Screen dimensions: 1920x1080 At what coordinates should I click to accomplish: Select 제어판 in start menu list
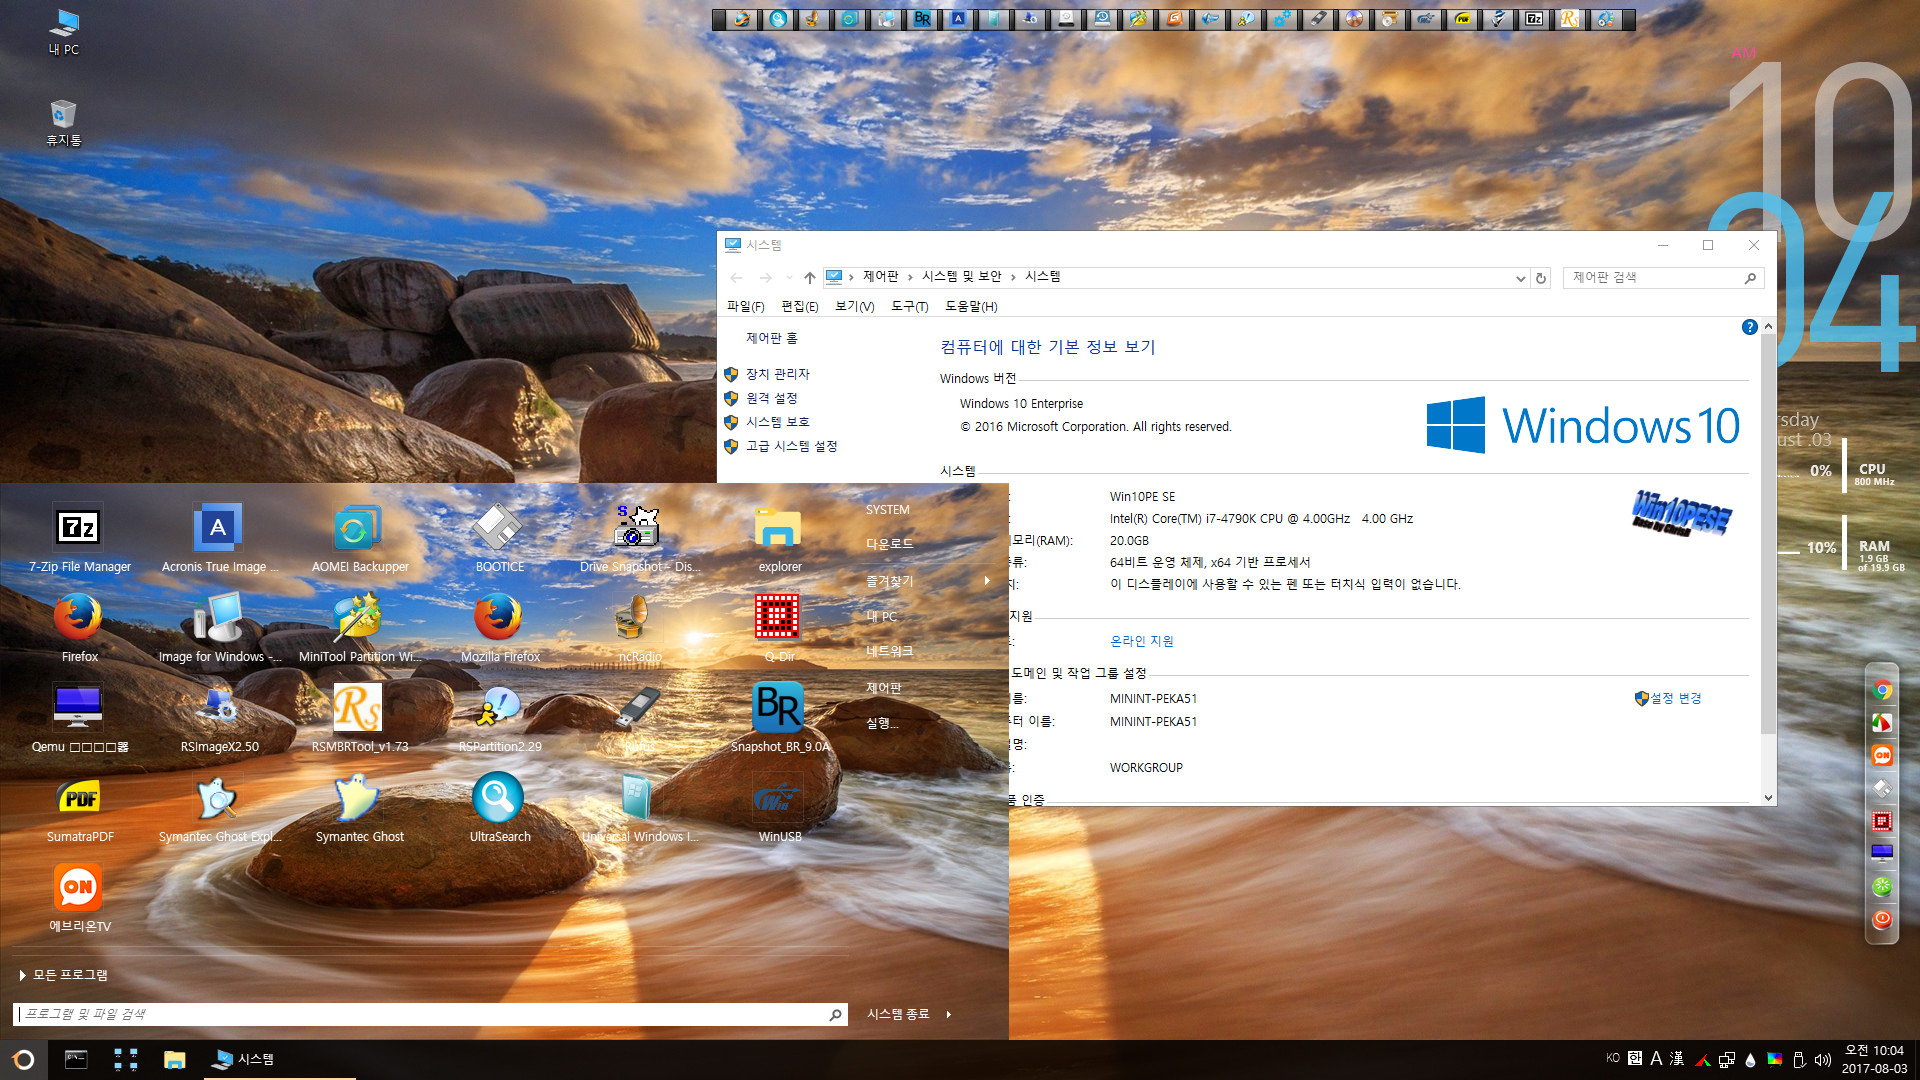coord(884,688)
